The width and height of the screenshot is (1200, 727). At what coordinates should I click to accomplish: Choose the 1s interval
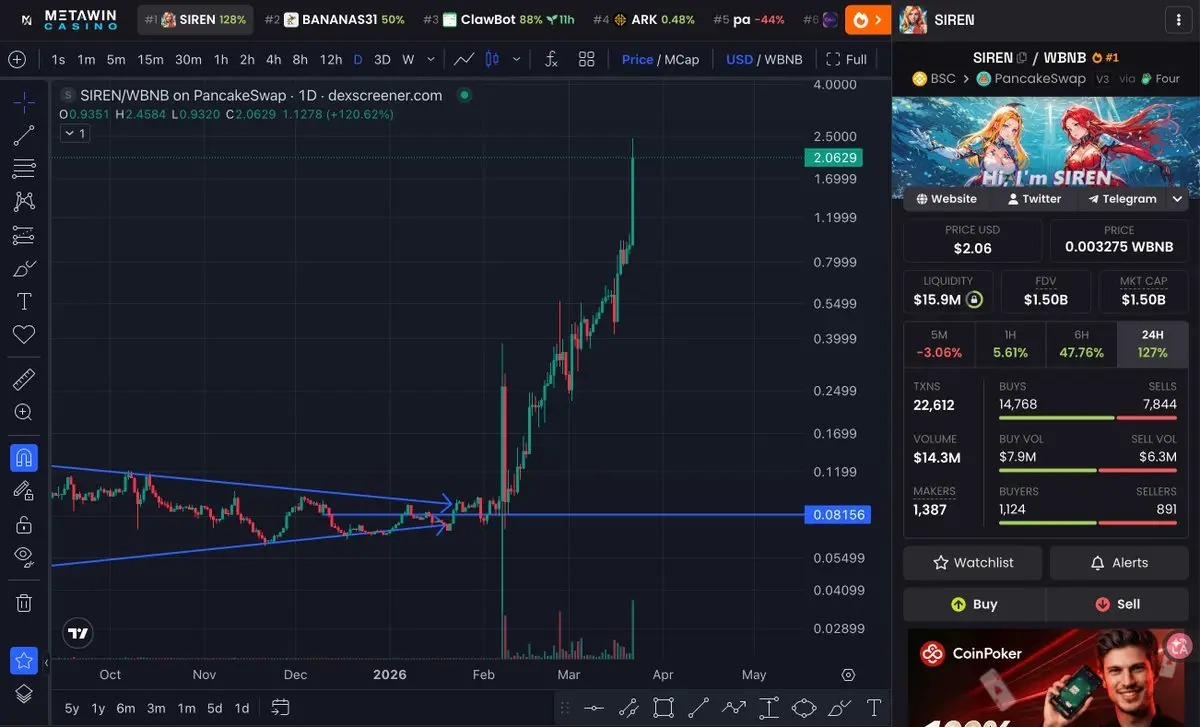pyautogui.click(x=58, y=59)
